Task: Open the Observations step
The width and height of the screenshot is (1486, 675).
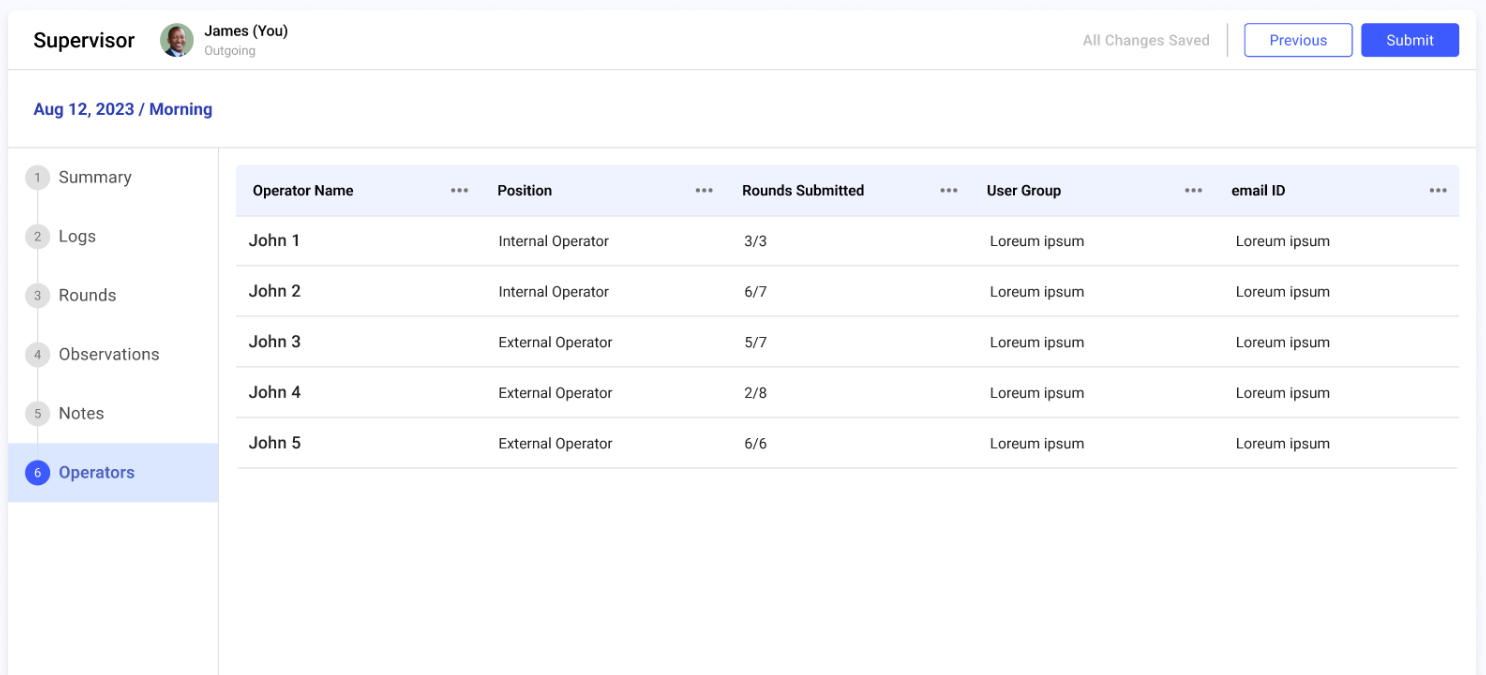Action: 108,355
